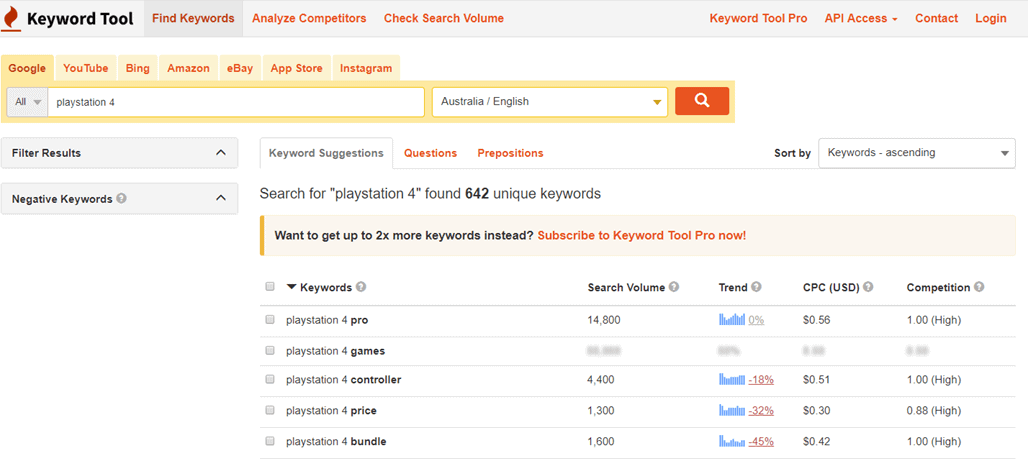Click the 14,800 search volume value
The height and width of the screenshot is (461, 1028).
point(604,320)
